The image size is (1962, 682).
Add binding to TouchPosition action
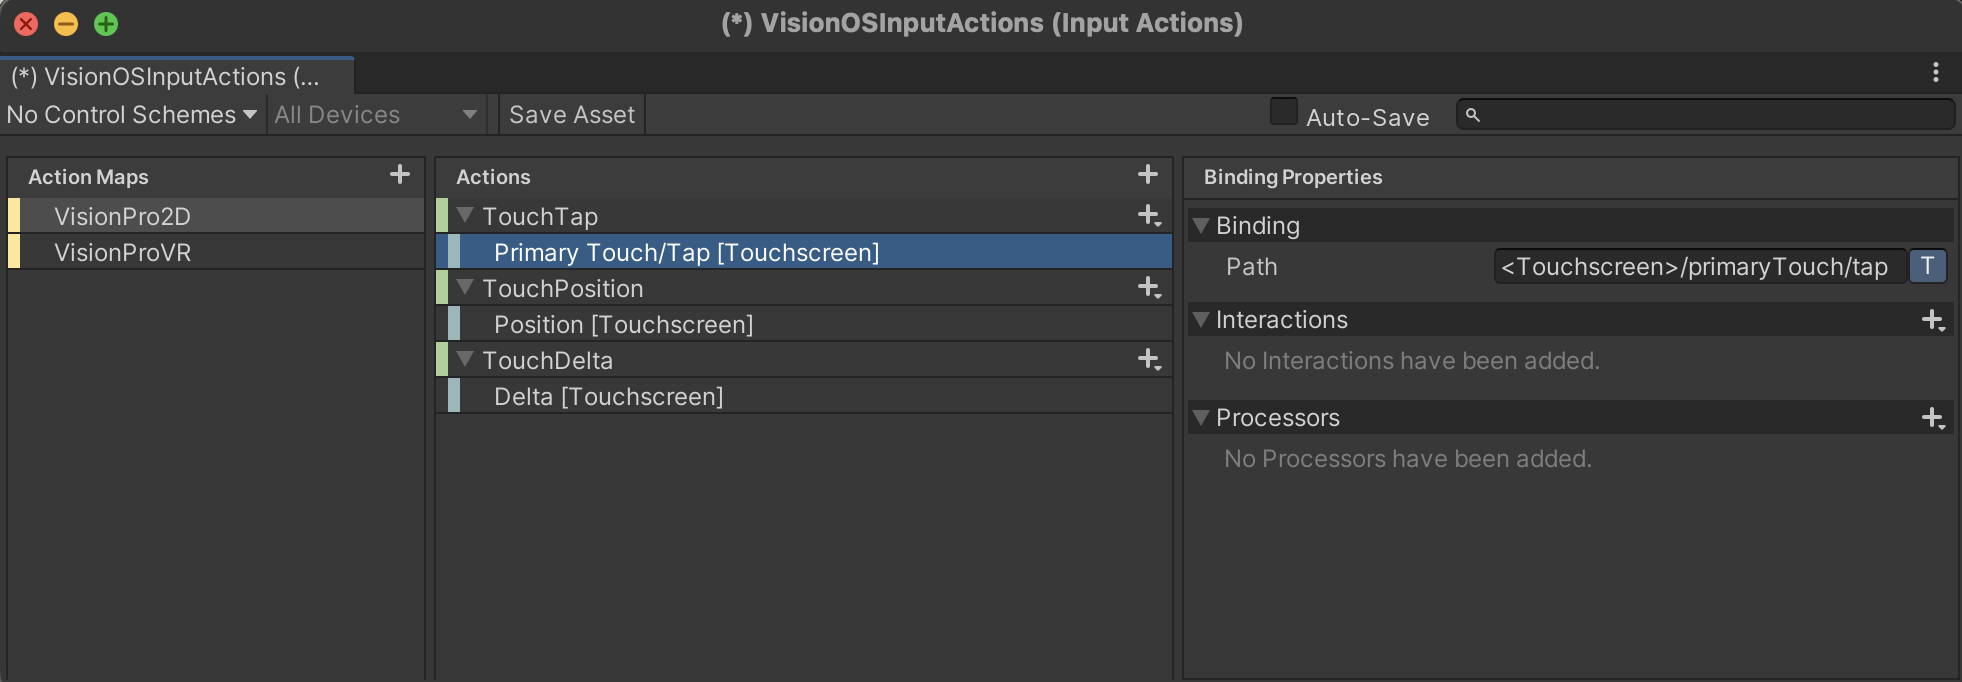pyautogui.click(x=1149, y=288)
